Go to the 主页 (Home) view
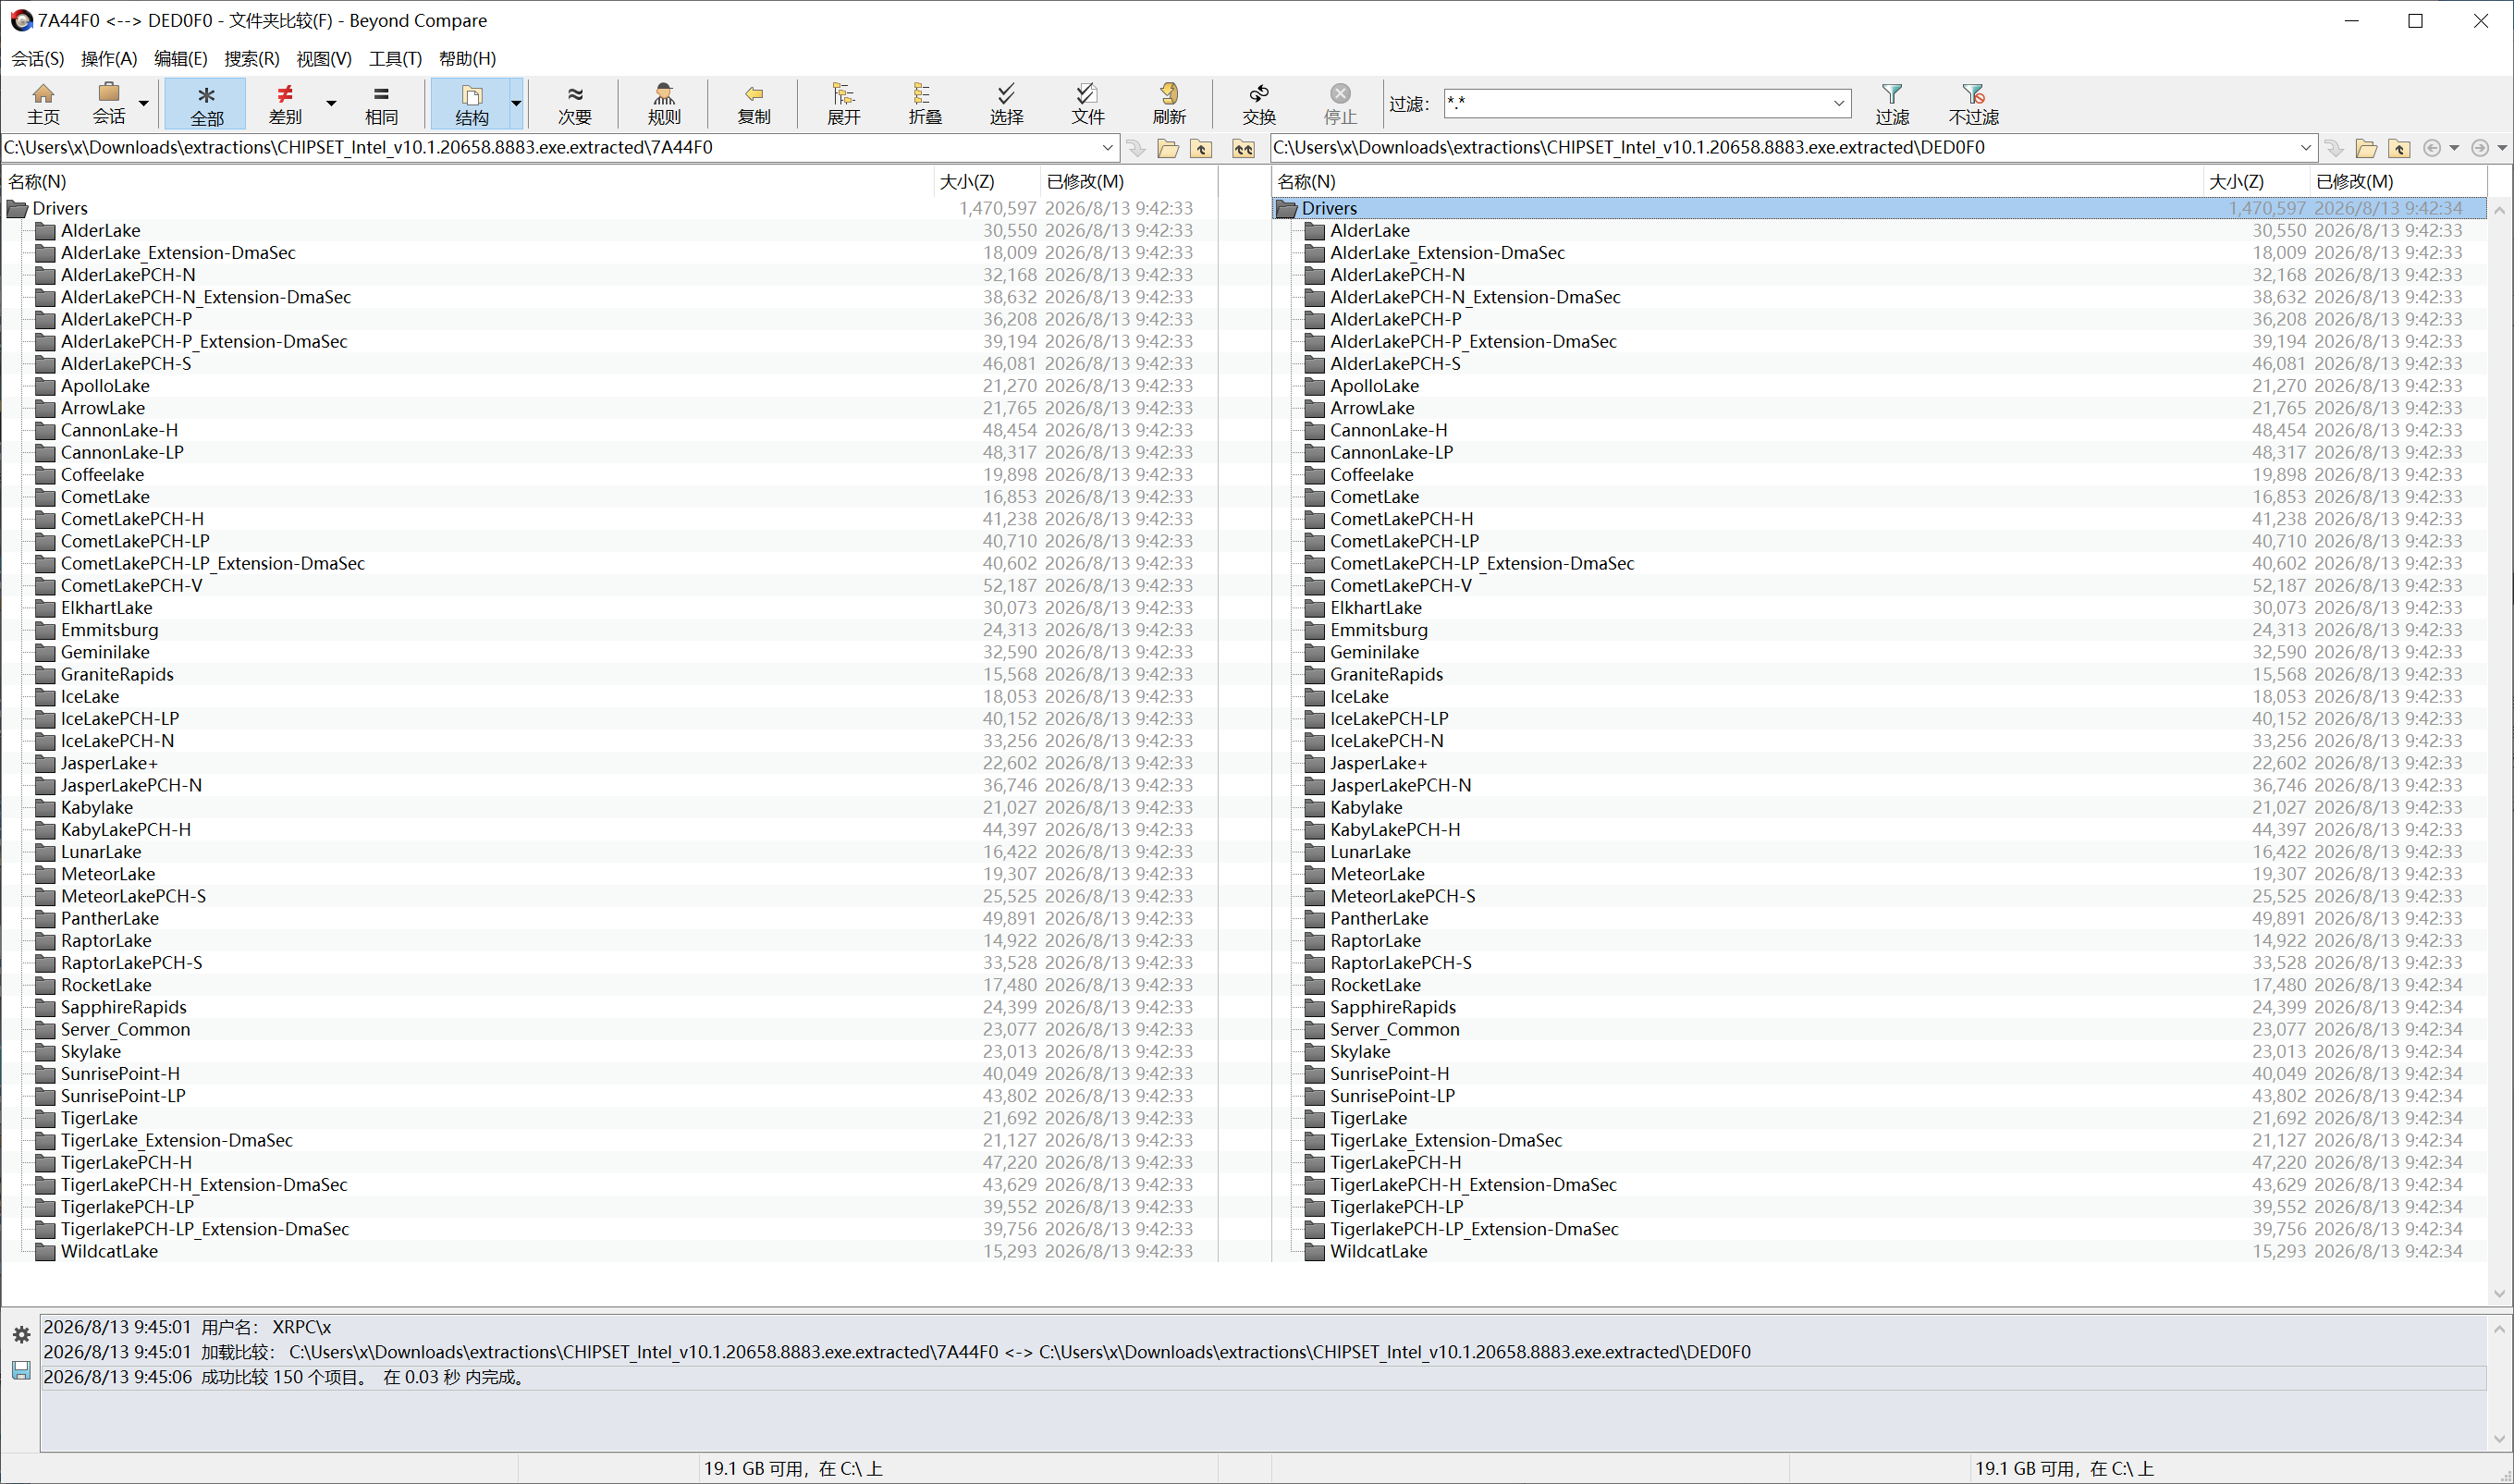Viewport: 2514px width, 1484px height. 43,104
